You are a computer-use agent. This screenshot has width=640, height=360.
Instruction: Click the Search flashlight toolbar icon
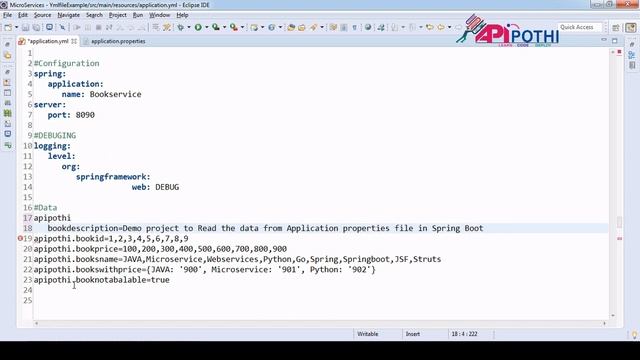coord(313,27)
